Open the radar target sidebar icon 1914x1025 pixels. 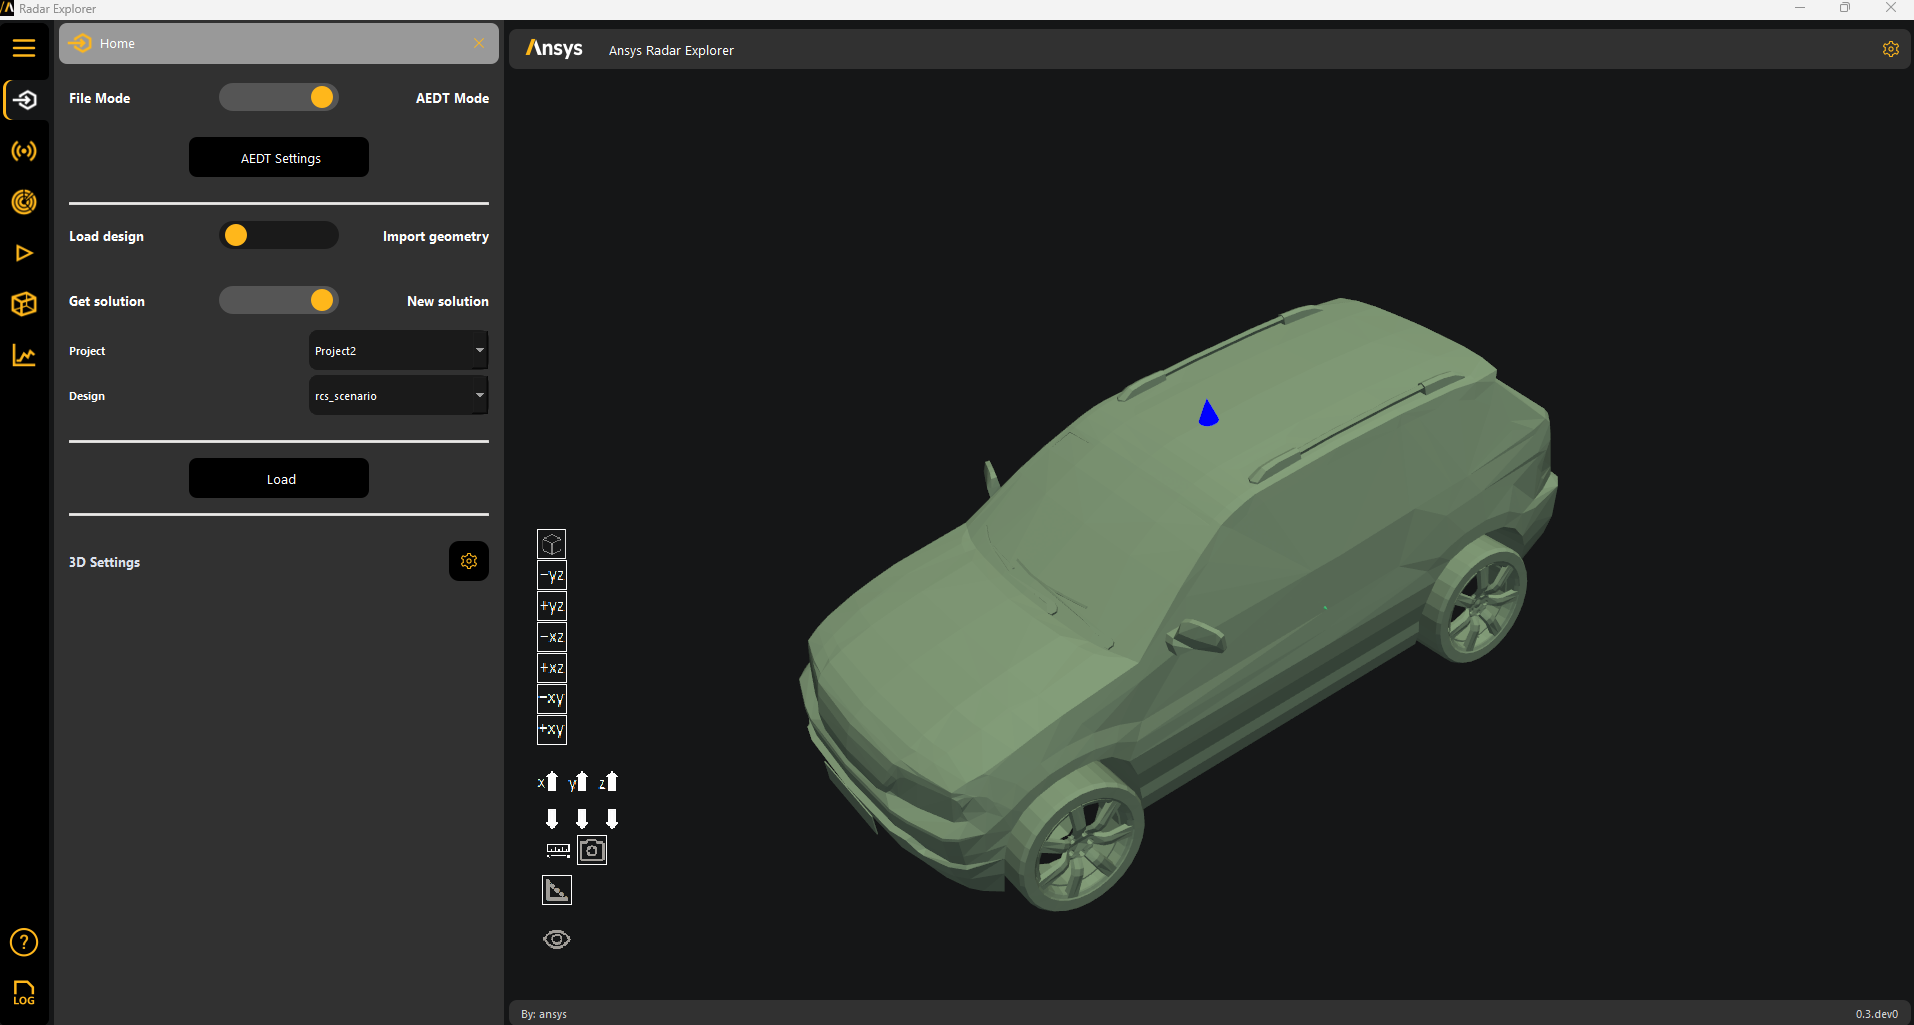24,202
